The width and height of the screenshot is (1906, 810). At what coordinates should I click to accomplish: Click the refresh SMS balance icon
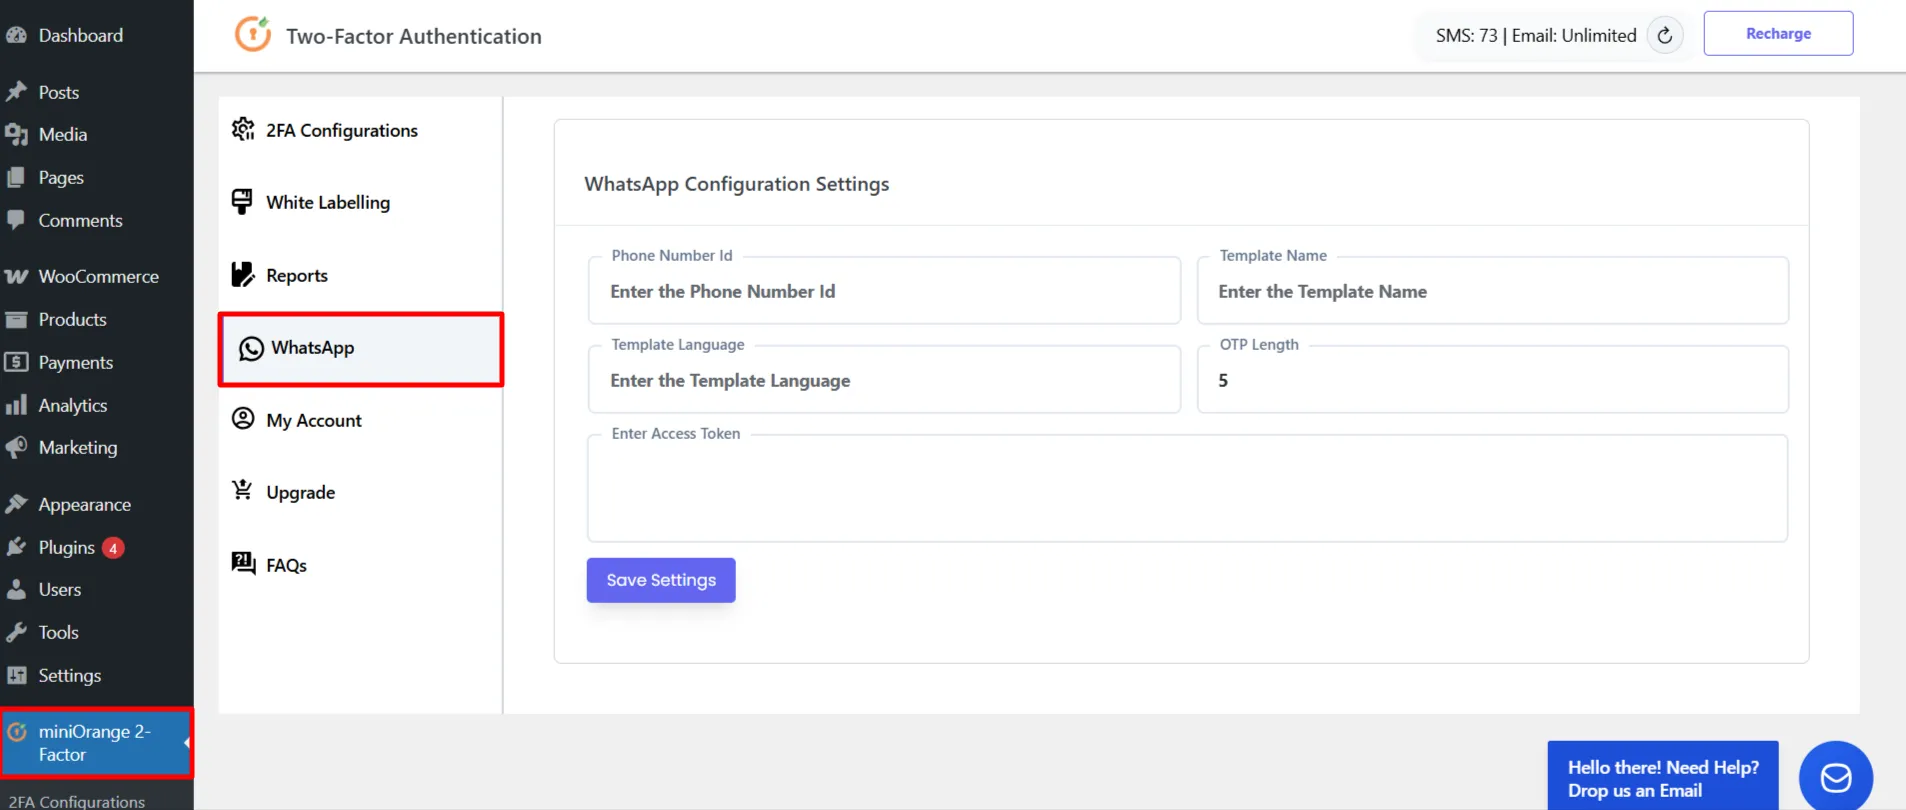pyautogui.click(x=1665, y=35)
